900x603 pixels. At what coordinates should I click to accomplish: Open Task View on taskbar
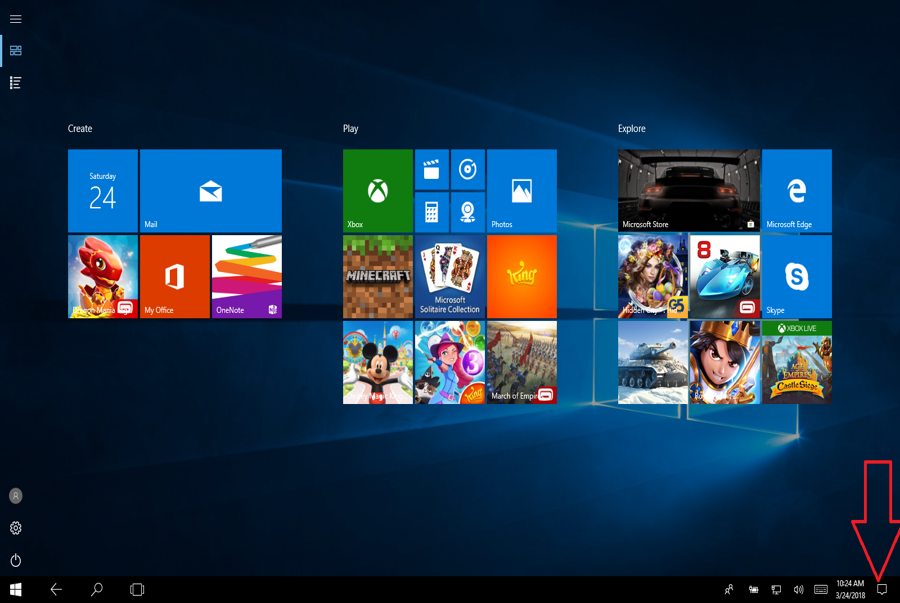(x=137, y=589)
